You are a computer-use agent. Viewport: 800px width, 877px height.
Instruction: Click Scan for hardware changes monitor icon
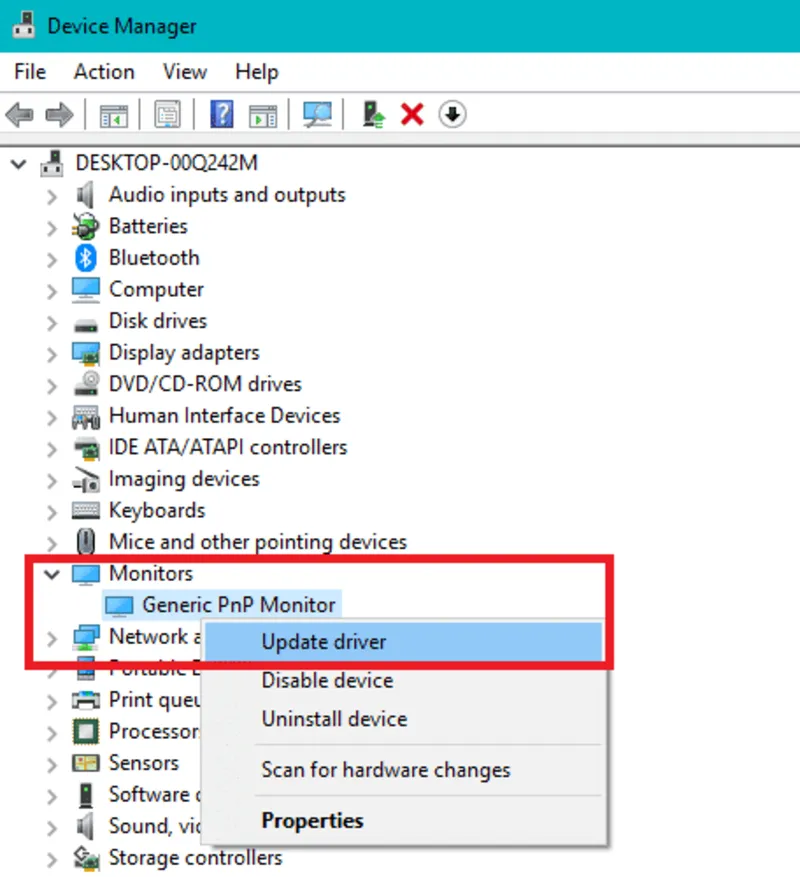[317, 115]
